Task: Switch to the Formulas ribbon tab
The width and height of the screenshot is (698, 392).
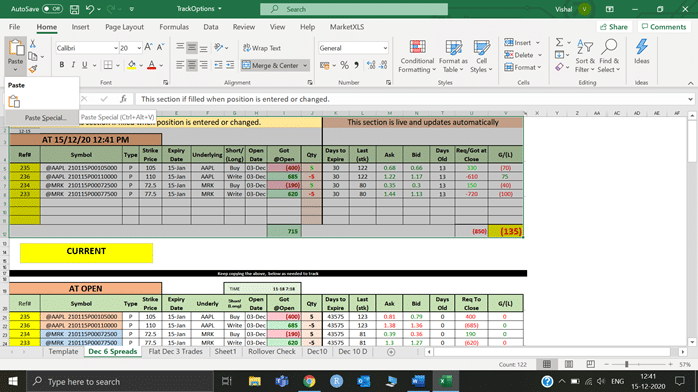Action: (x=174, y=27)
